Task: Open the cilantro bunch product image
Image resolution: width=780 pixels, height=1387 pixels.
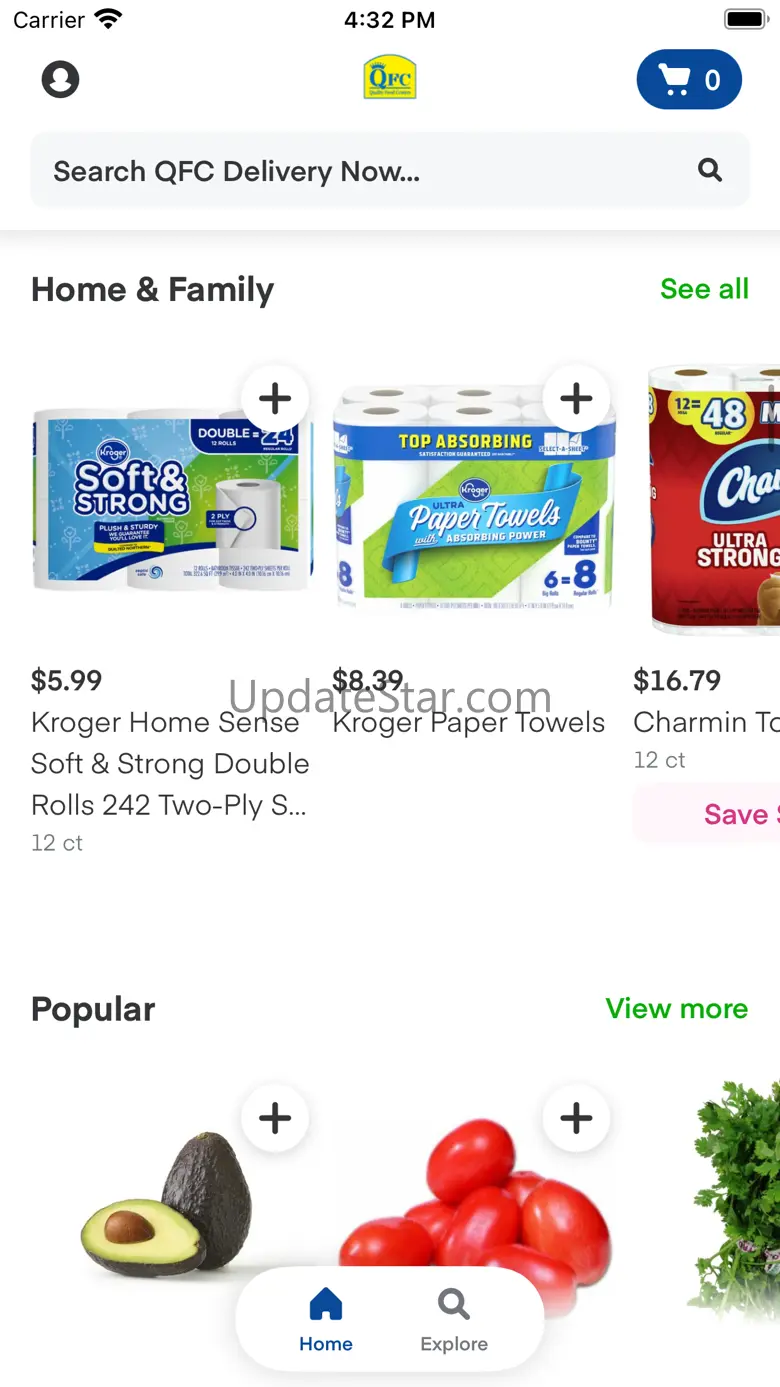Action: pyautogui.click(x=735, y=1200)
